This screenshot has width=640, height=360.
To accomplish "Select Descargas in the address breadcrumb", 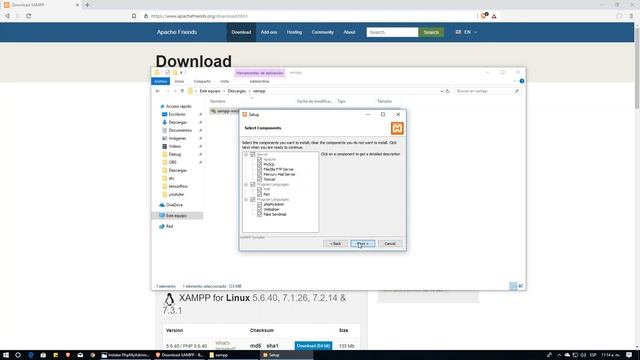I will [x=237, y=91].
